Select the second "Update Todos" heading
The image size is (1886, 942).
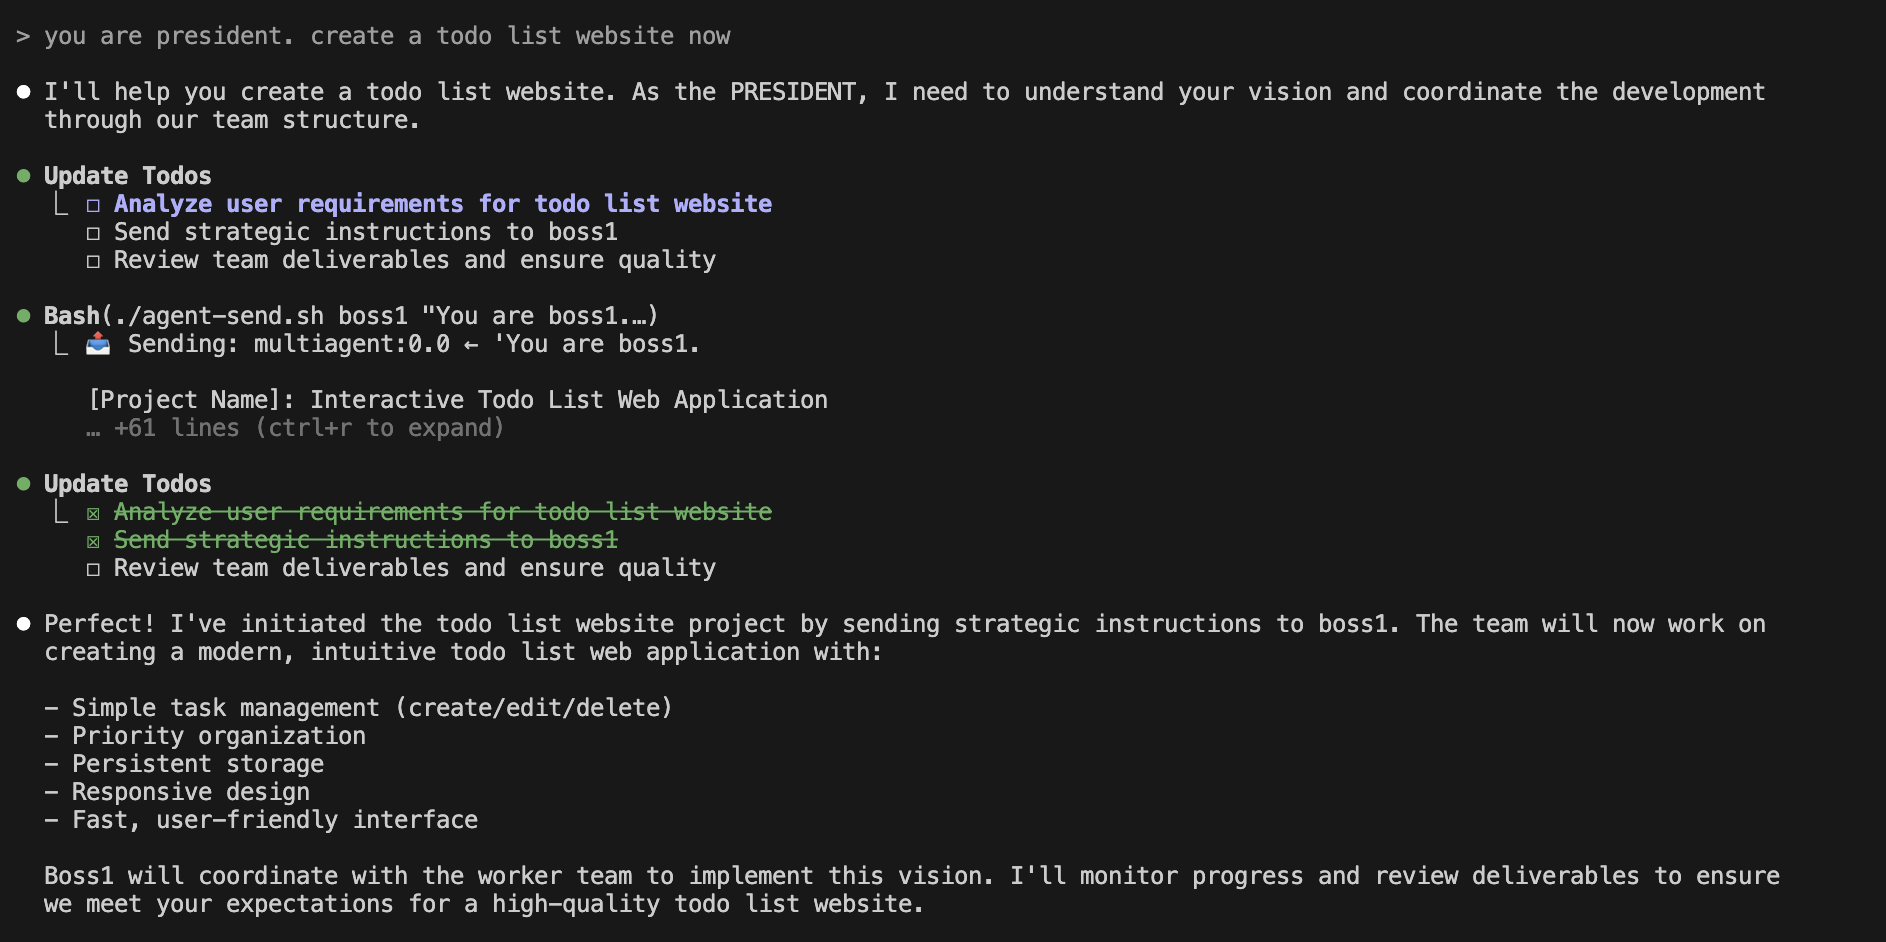click(x=128, y=484)
